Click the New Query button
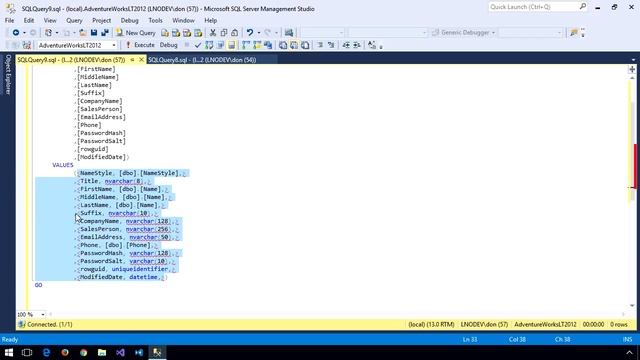This screenshot has height=360, width=640. pyautogui.click(x=136, y=33)
